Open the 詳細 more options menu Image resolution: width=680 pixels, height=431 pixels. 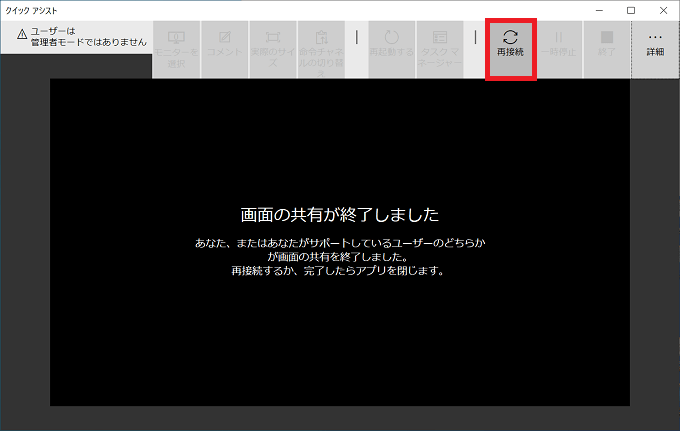[655, 49]
